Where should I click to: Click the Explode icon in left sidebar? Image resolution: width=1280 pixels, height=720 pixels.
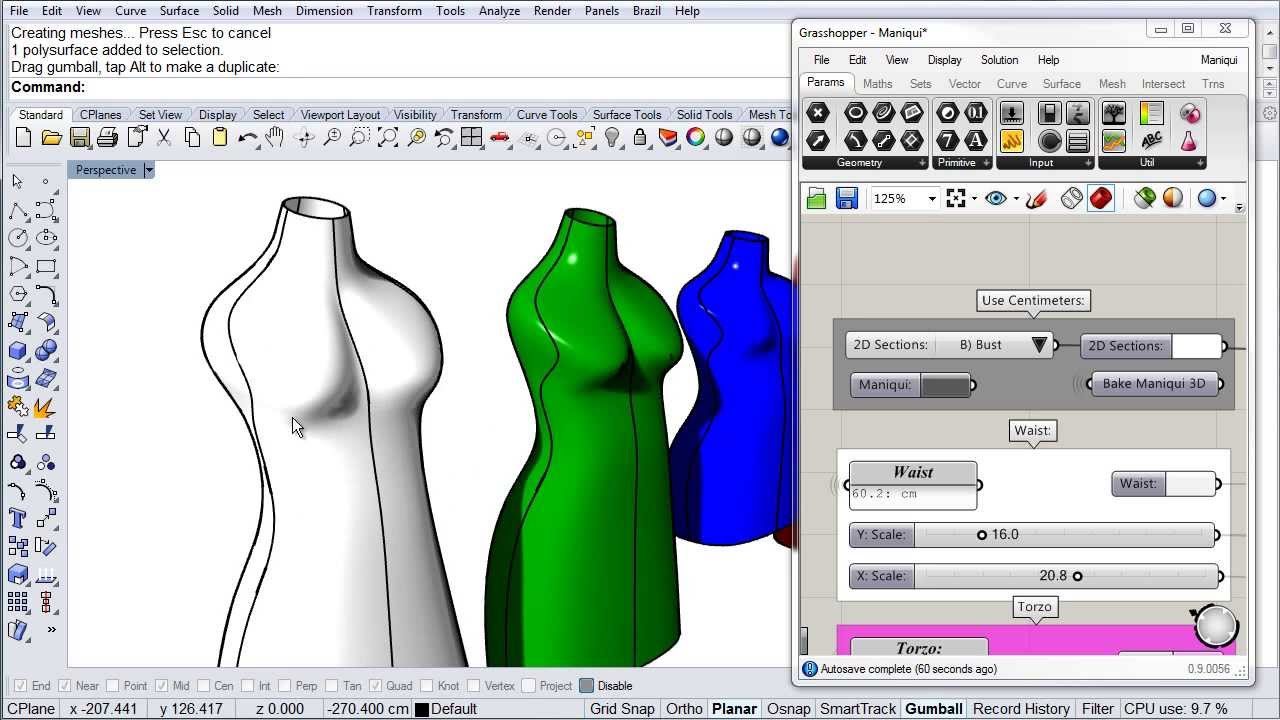tap(45, 406)
